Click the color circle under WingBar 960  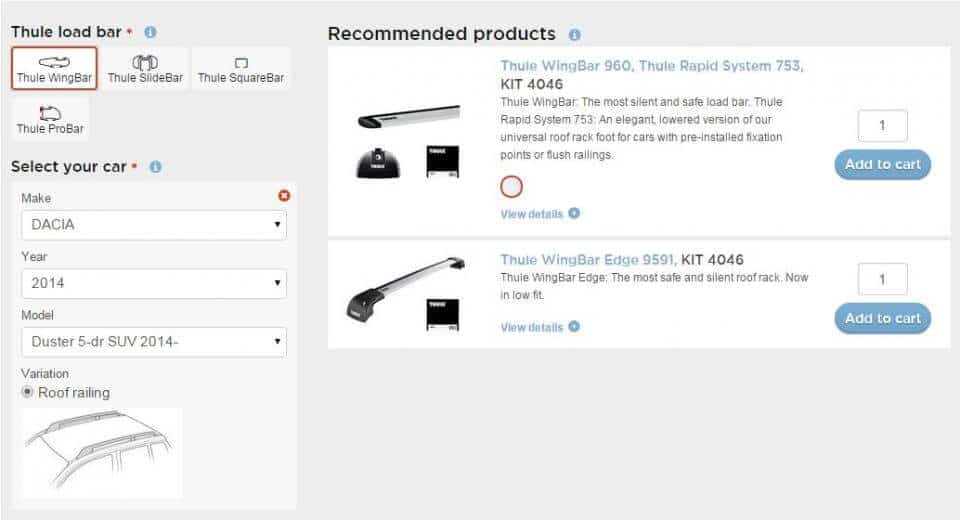[511, 186]
